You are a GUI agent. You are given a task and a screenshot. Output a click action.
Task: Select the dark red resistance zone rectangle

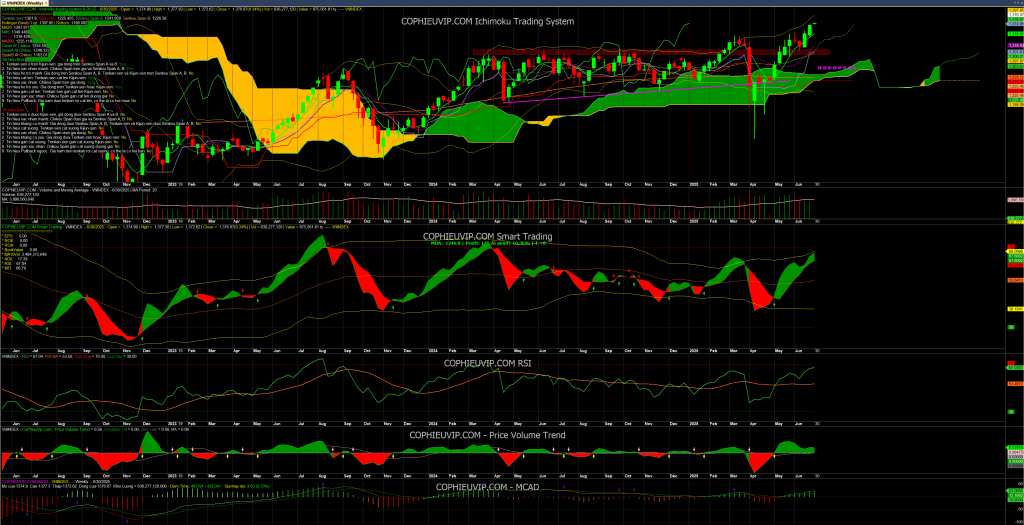click(651, 52)
